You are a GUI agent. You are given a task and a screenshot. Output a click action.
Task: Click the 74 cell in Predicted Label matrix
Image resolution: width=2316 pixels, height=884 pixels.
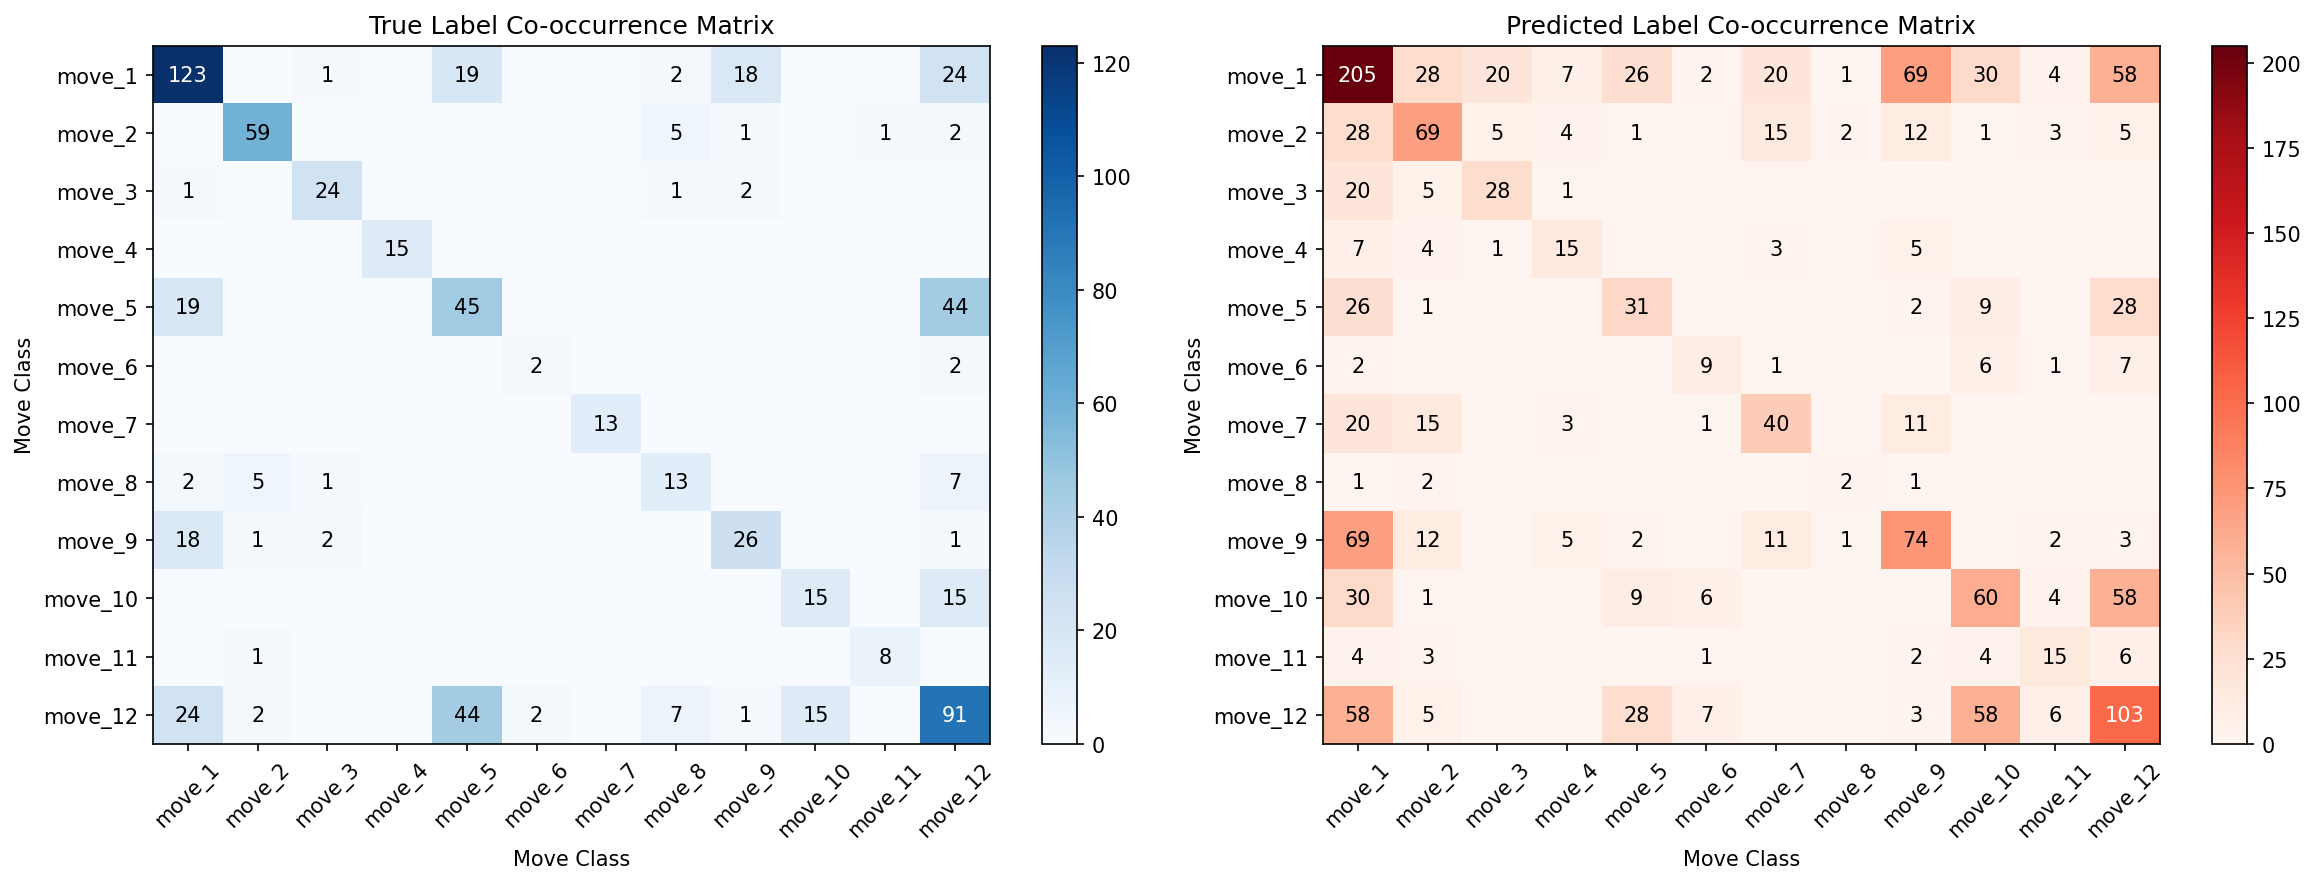coord(1915,540)
